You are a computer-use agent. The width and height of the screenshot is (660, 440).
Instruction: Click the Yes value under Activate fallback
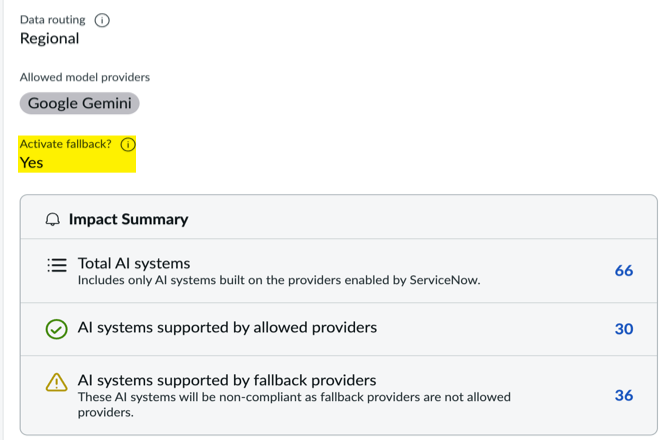click(32, 163)
